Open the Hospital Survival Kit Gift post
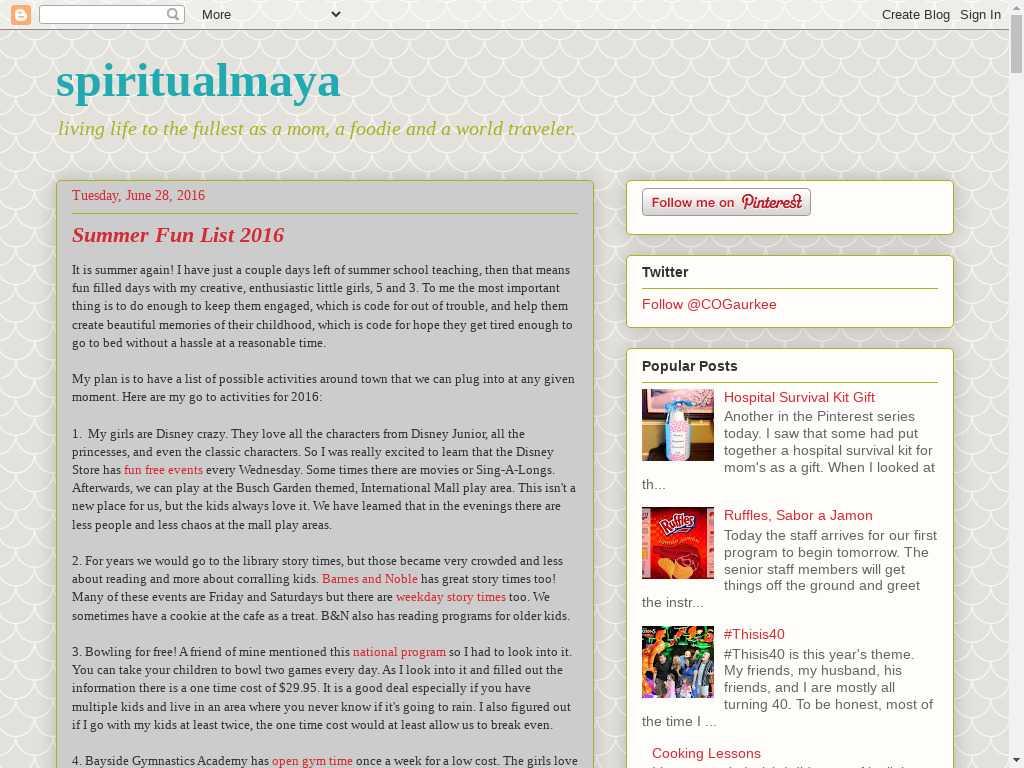 (799, 397)
